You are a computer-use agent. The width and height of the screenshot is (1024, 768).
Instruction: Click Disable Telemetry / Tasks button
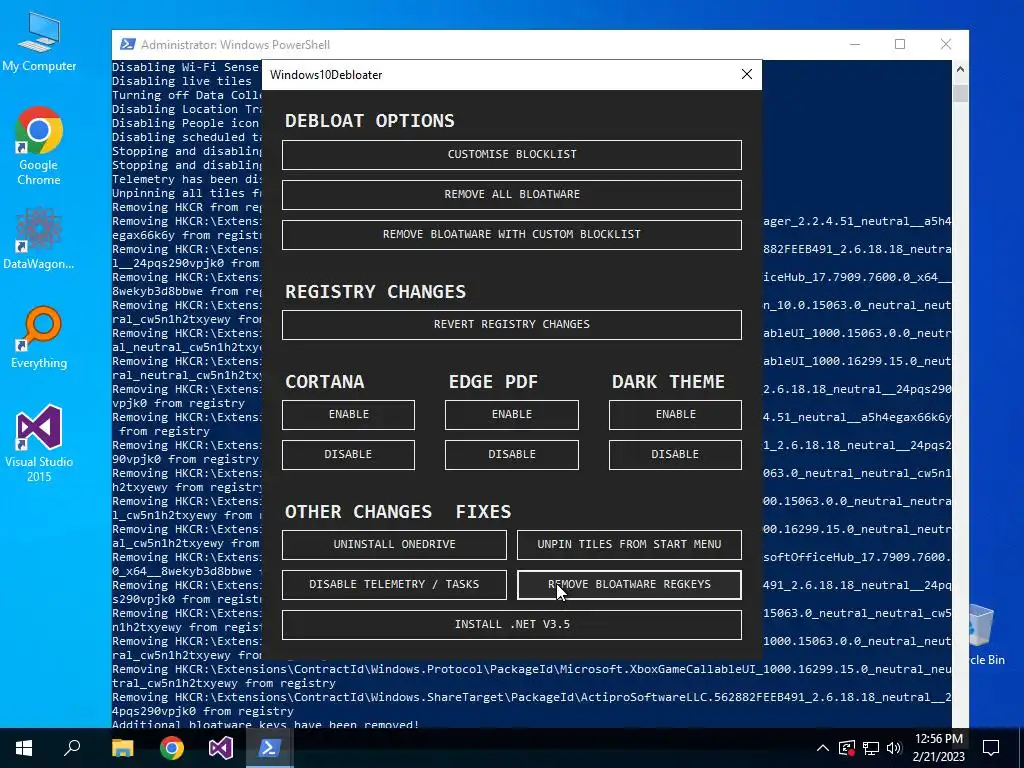click(394, 584)
